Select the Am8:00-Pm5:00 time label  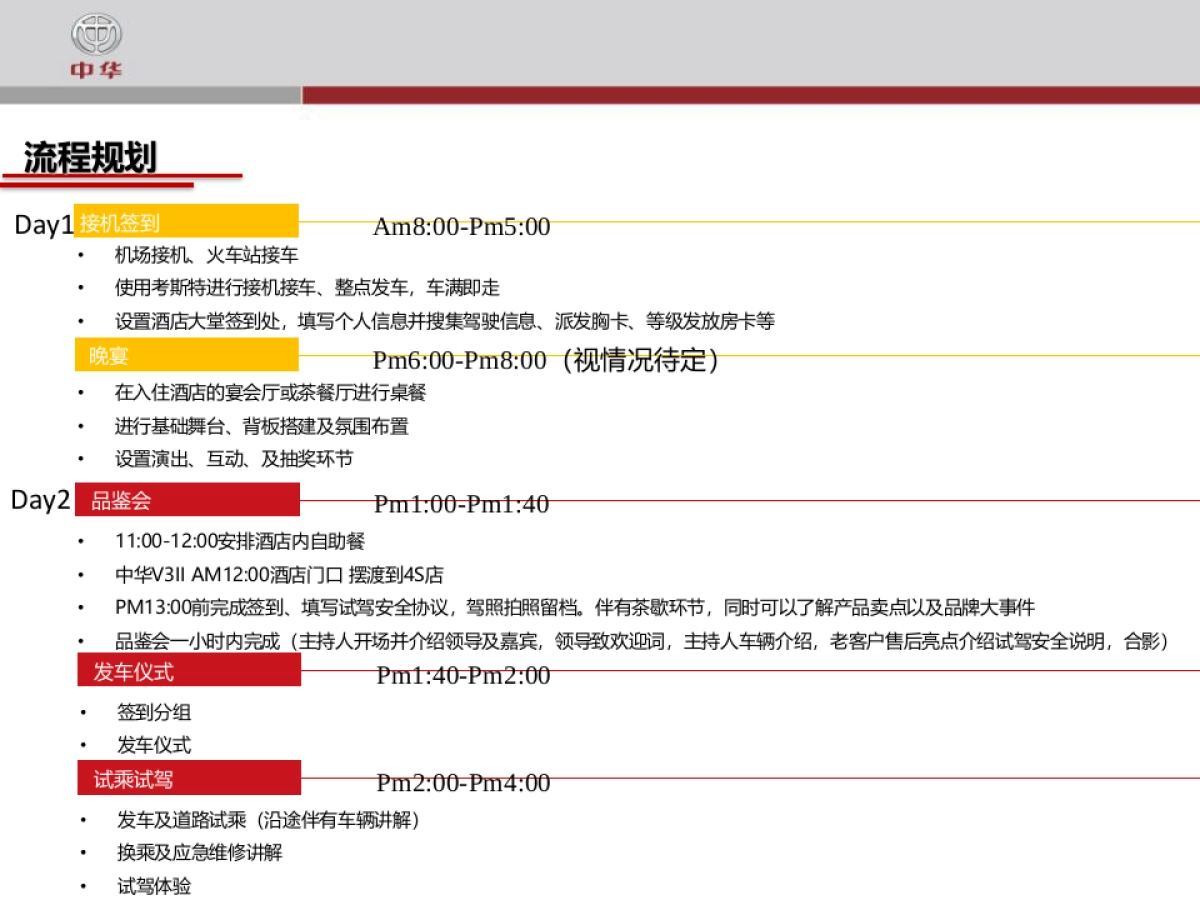click(460, 227)
